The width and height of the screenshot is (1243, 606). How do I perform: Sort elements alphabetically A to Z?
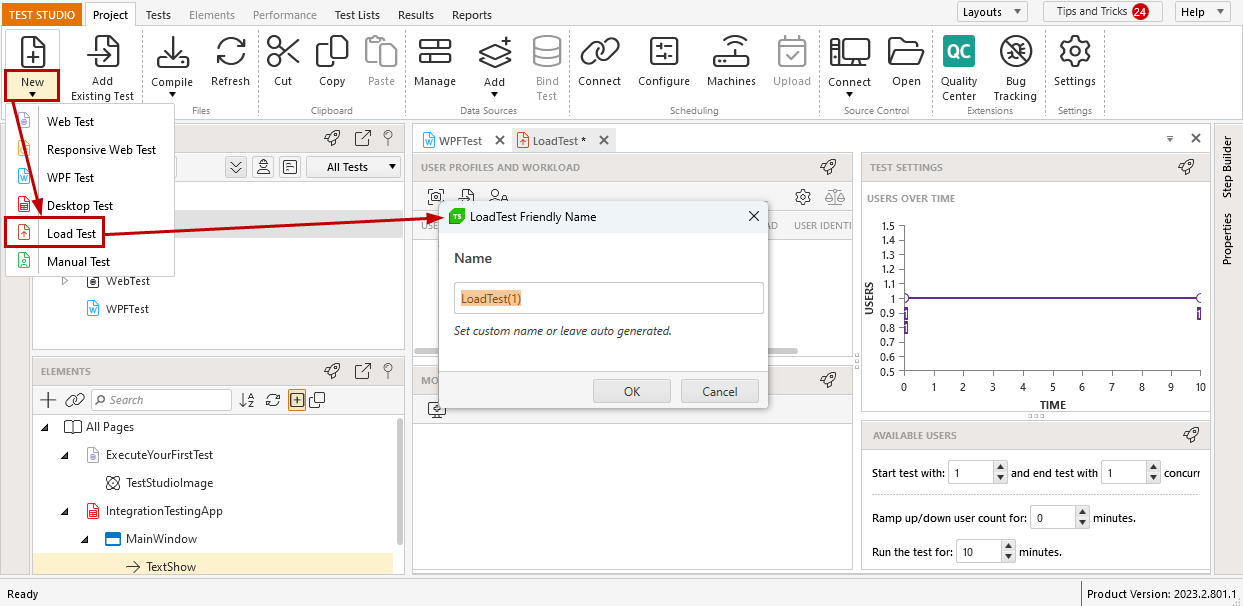248,400
